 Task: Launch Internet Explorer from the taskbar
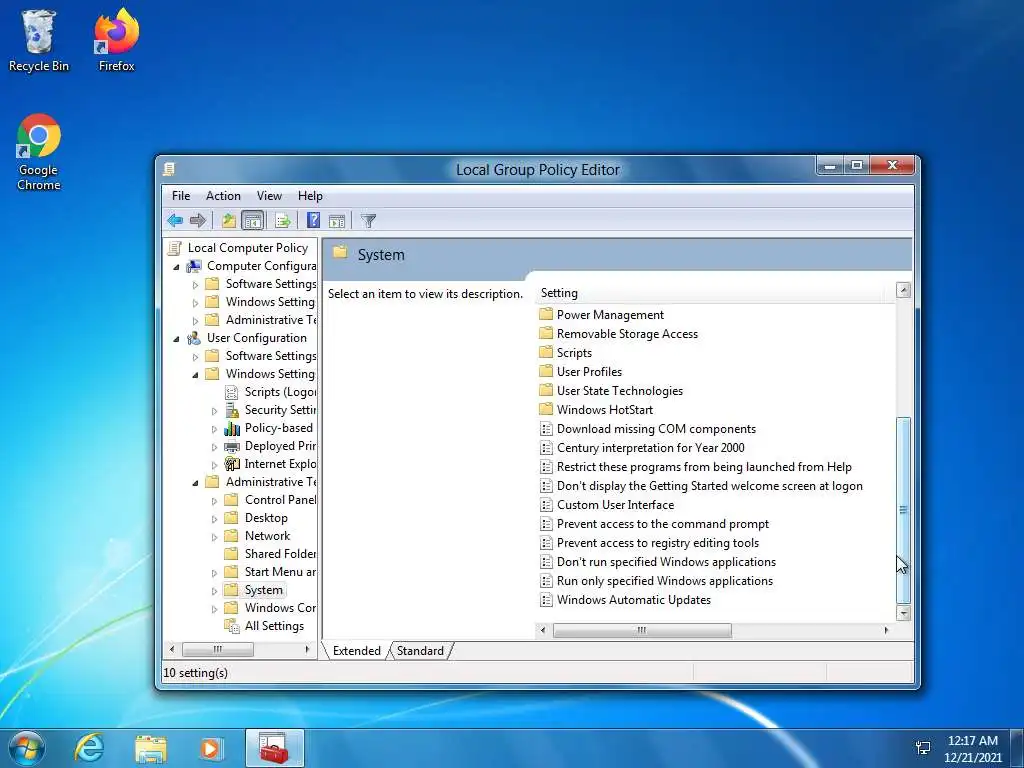click(89, 748)
